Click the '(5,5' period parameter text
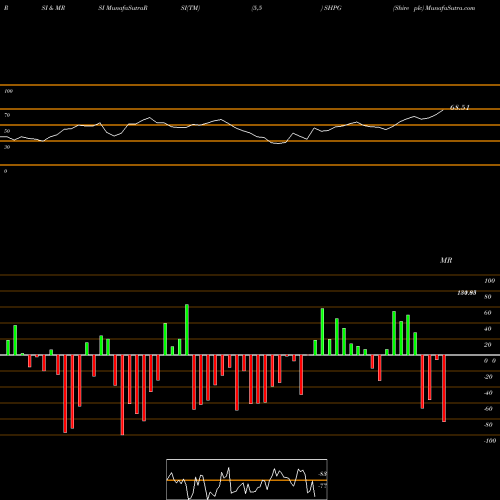 (x=257, y=8)
